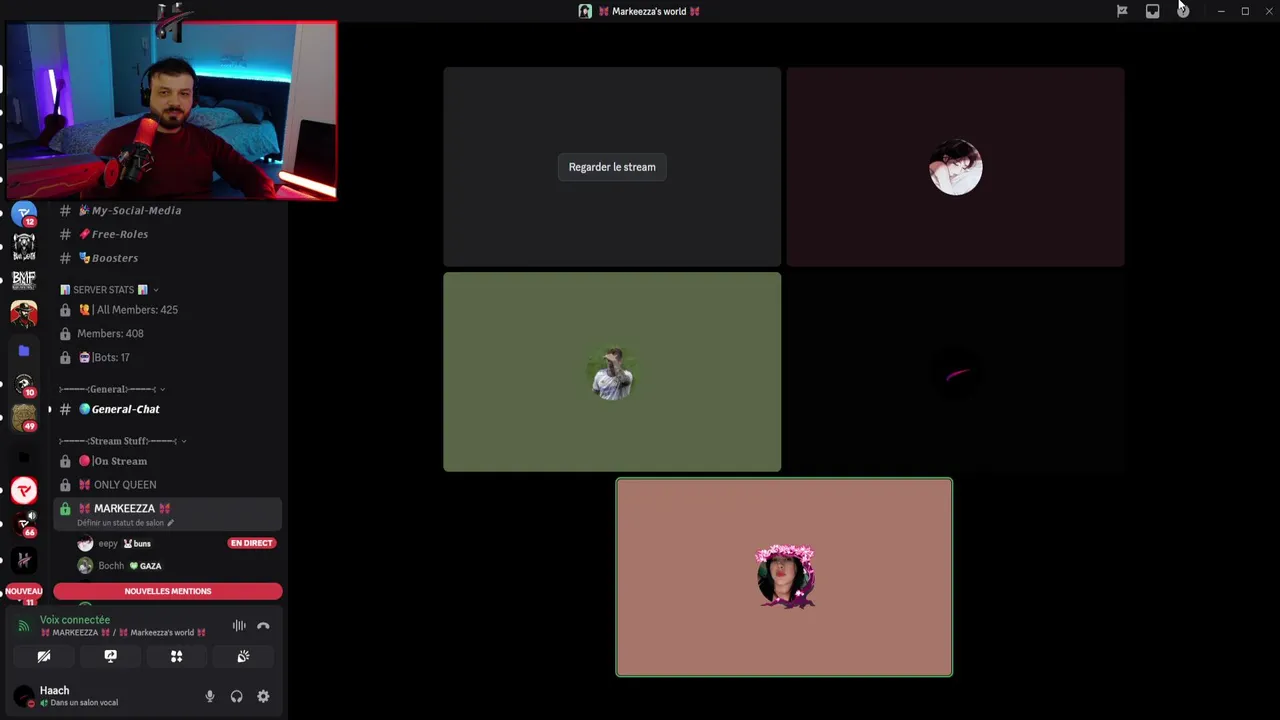
Task: Deafen audio with the headphones icon
Action: coord(237,696)
